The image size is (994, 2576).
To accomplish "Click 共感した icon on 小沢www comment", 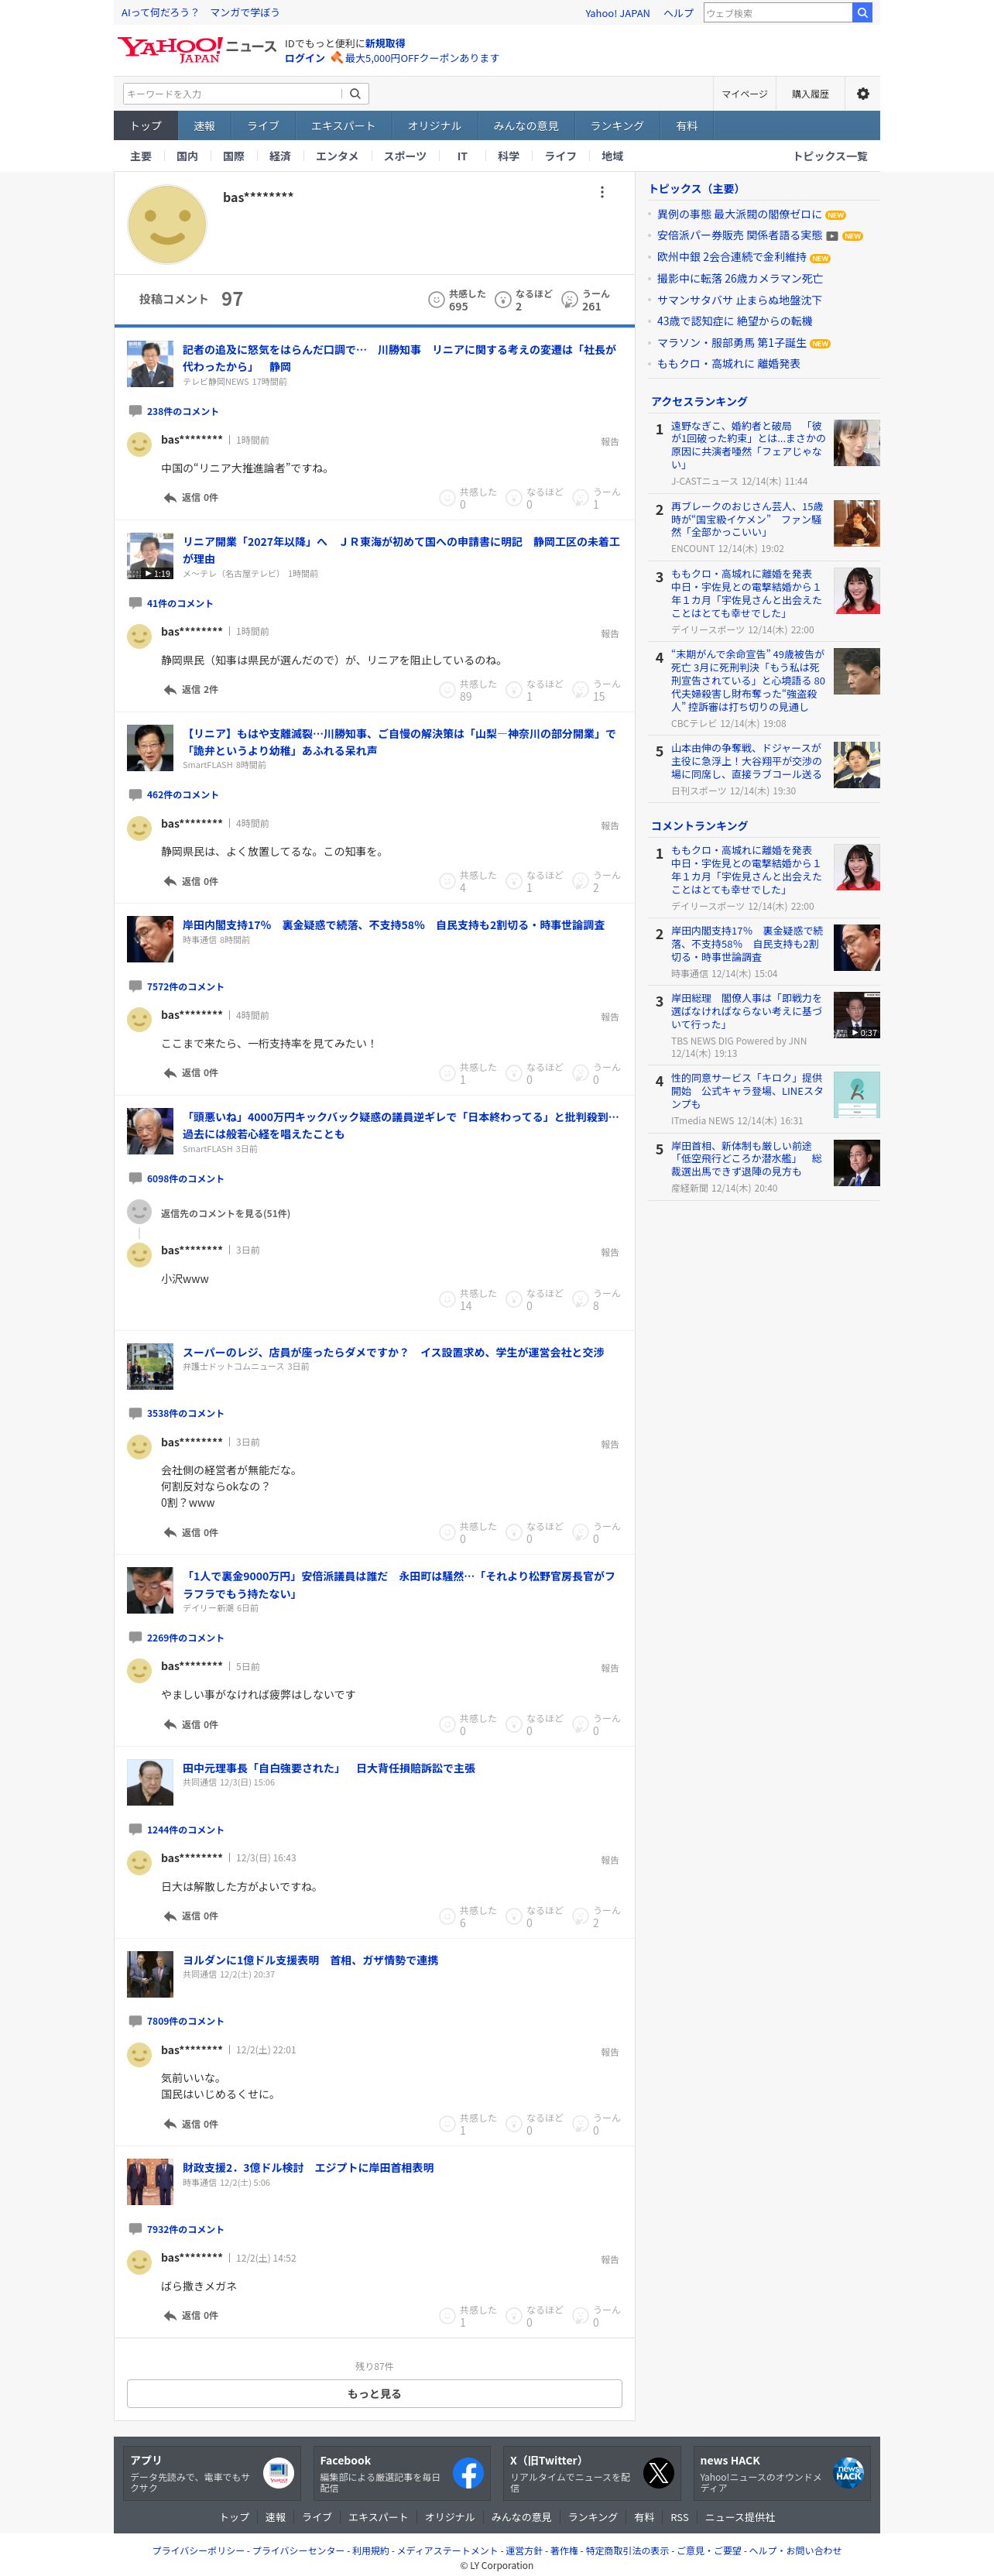I will click(447, 1299).
